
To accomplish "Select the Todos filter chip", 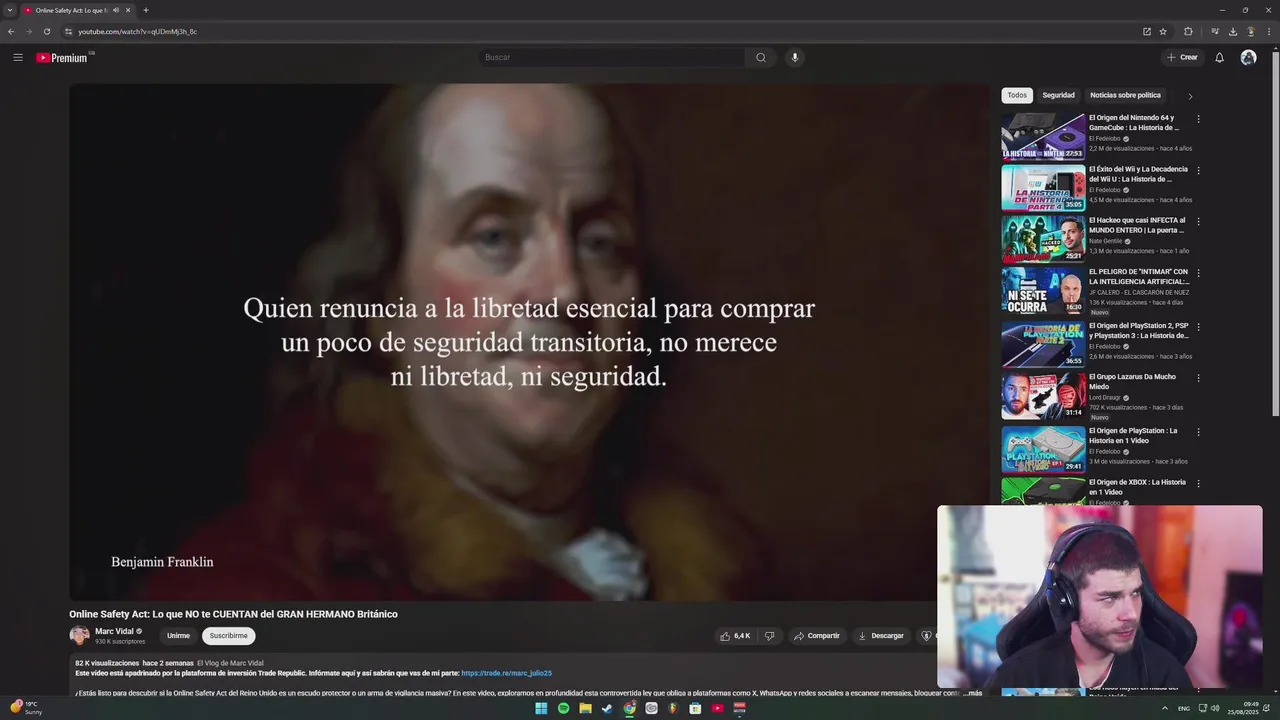I will coord(1017,95).
